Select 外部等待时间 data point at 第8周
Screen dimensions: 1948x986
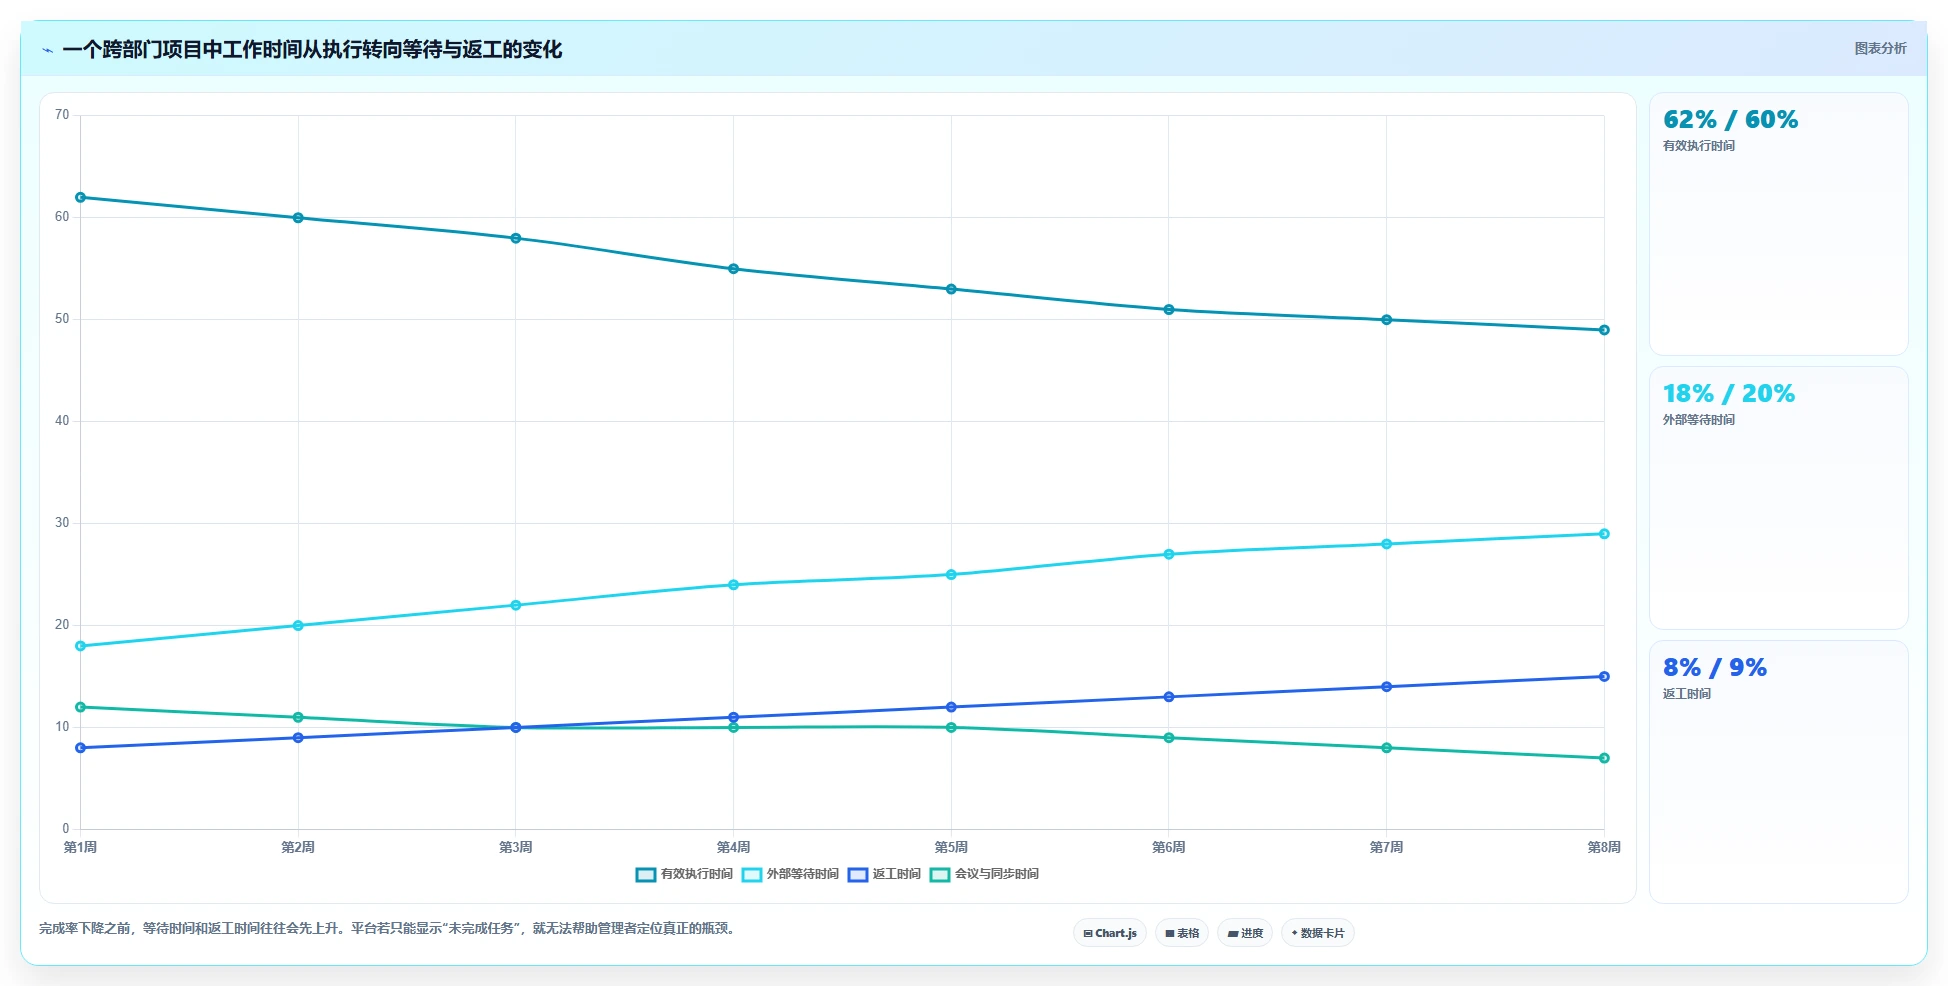point(1604,534)
